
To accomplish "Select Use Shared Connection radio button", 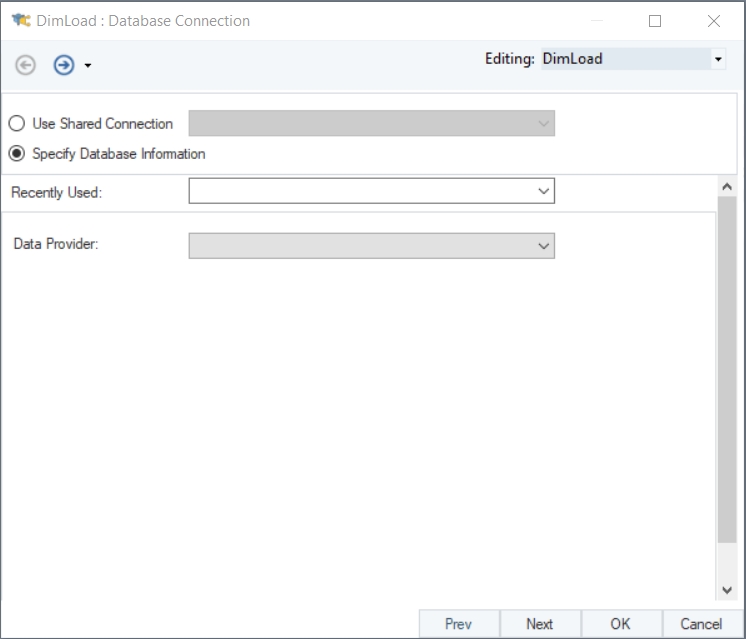I will tap(17, 123).
